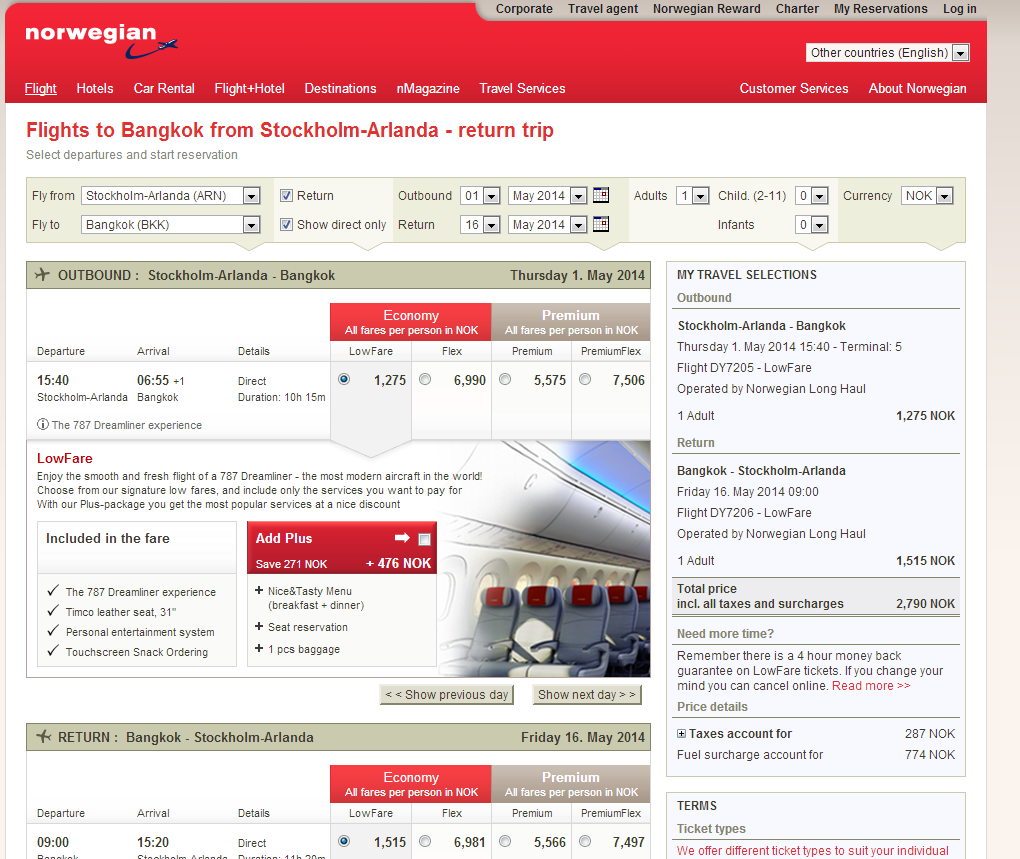The width and height of the screenshot is (1020, 859).
Task: Open the return month dropdown
Action: (x=547, y=224)
